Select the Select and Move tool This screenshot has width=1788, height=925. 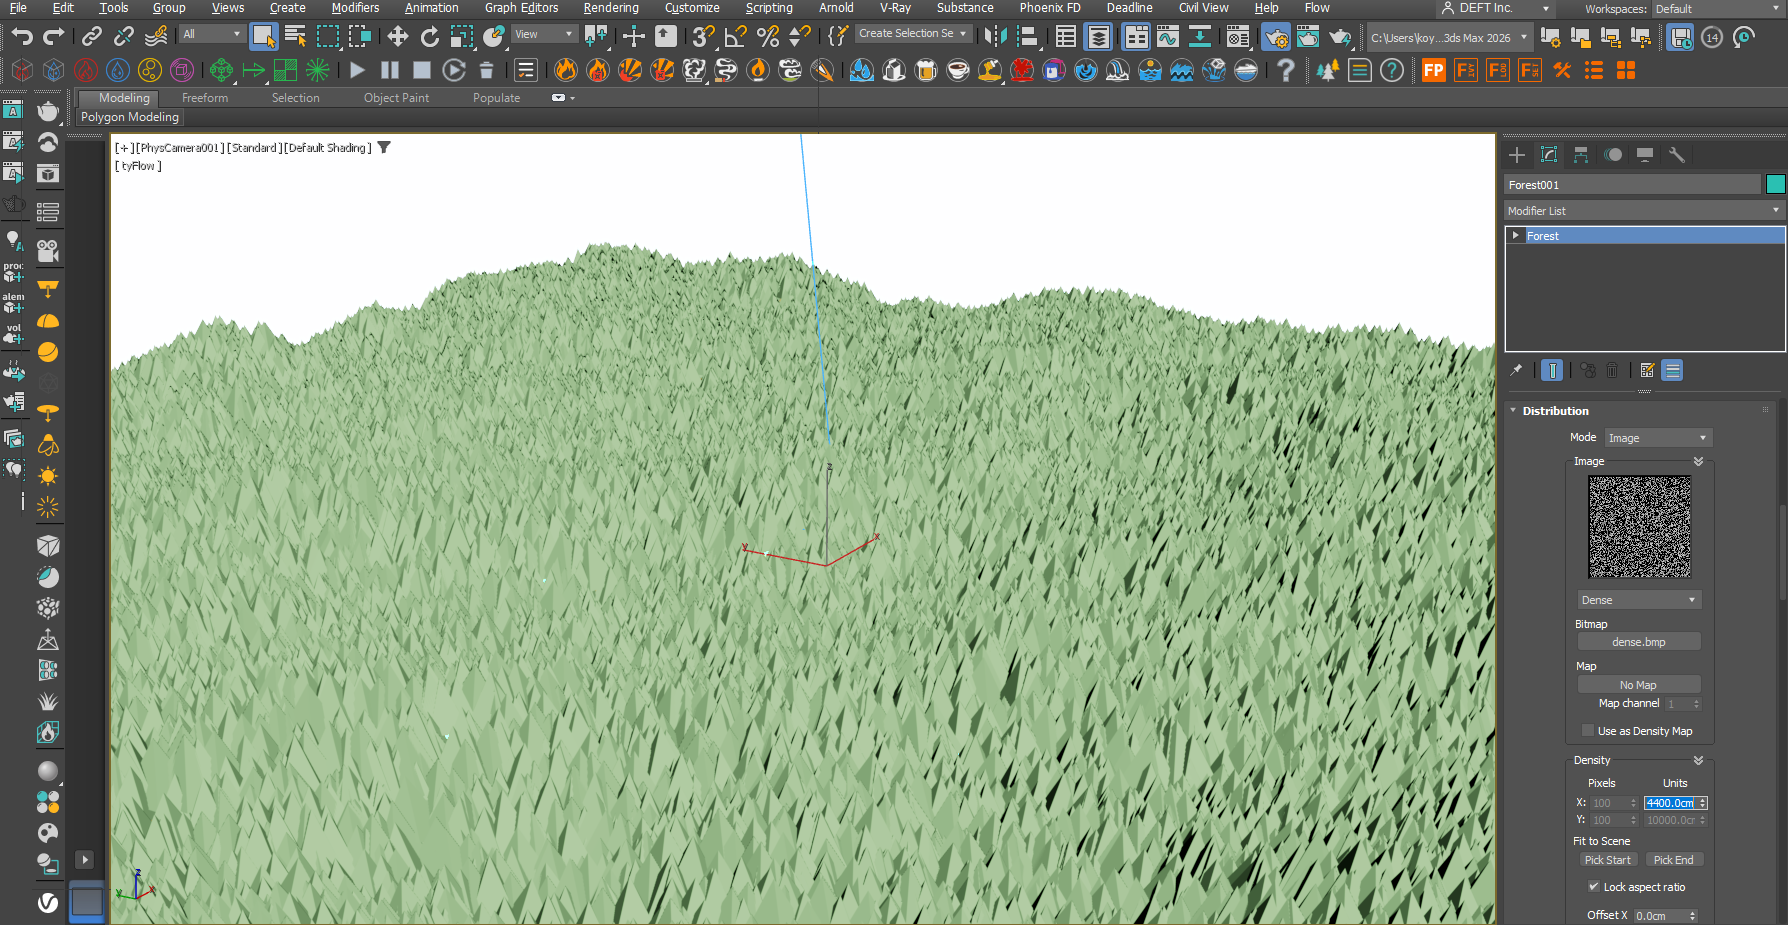pyautogui.click(x=397, y=36)
